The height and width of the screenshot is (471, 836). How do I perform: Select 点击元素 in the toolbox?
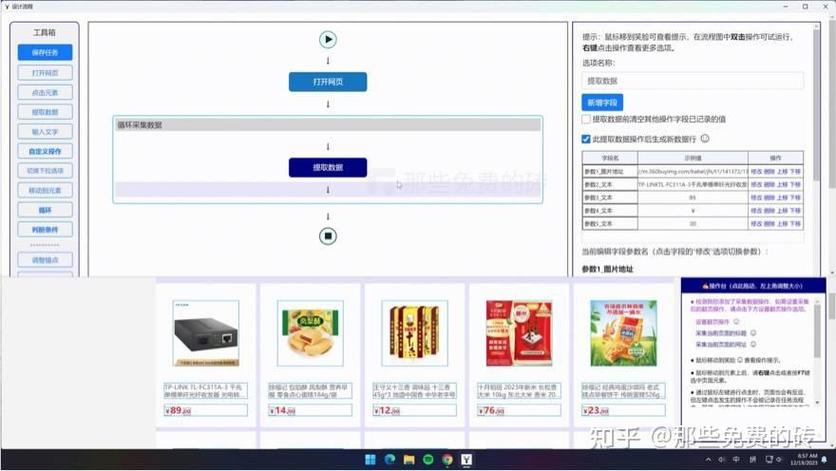(45, 92)
